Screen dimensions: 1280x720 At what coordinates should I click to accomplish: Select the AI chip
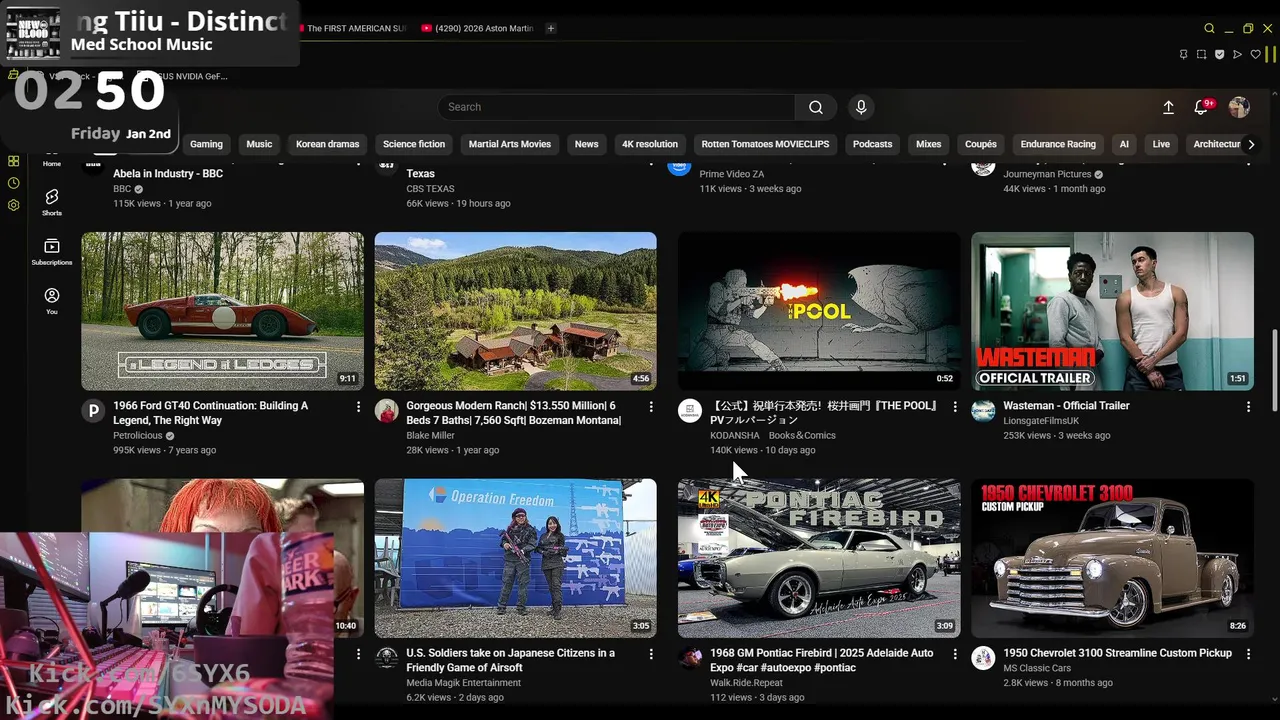1124,144
